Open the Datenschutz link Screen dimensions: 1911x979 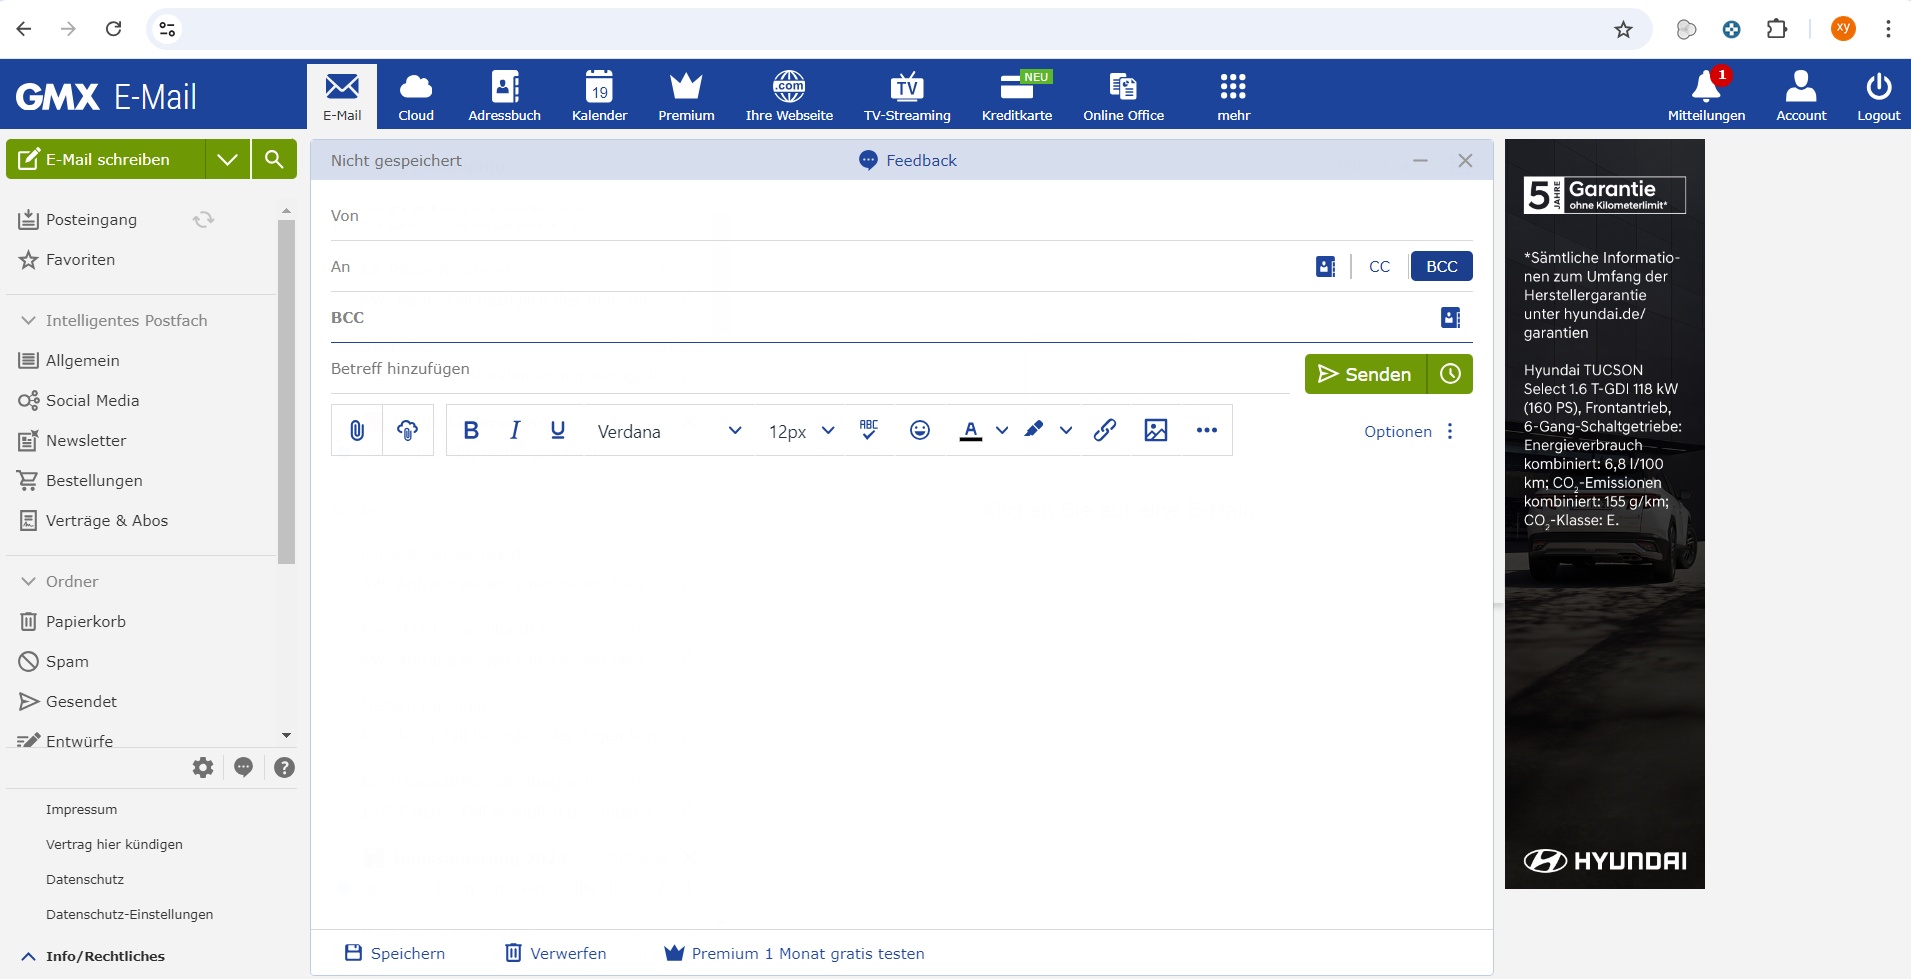click(85, 878)
